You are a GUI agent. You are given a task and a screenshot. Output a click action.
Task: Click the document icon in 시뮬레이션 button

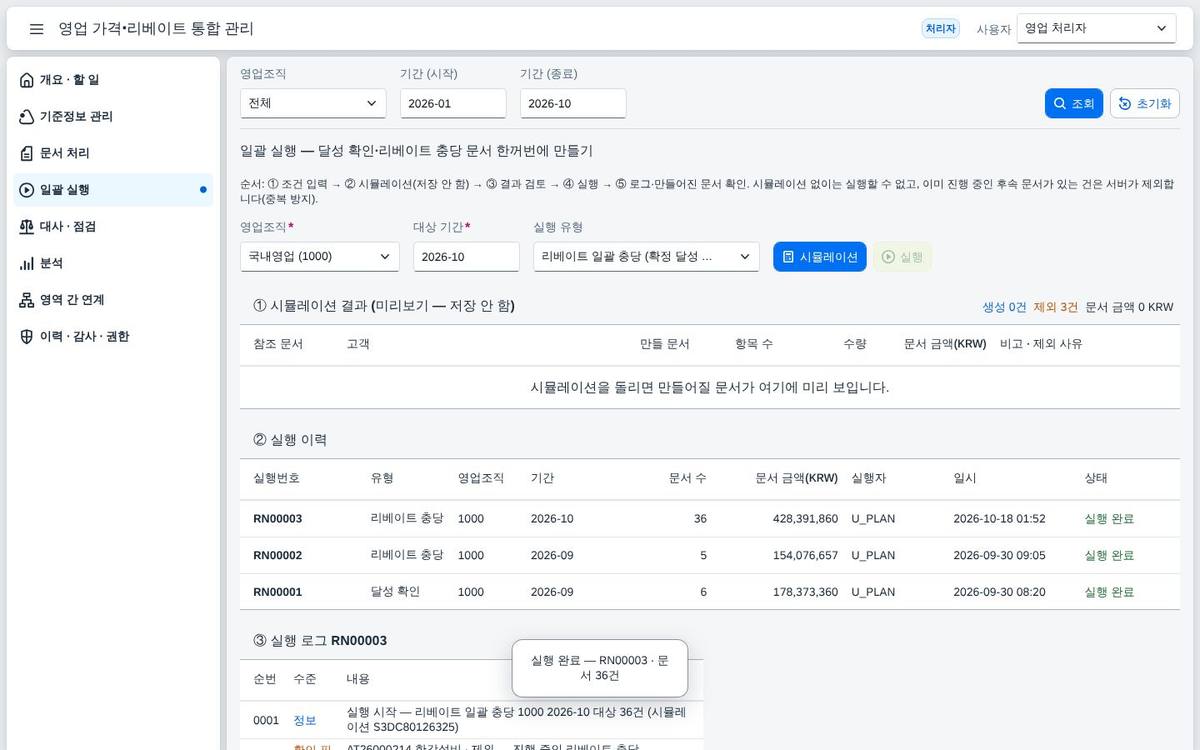pos(788,257)
